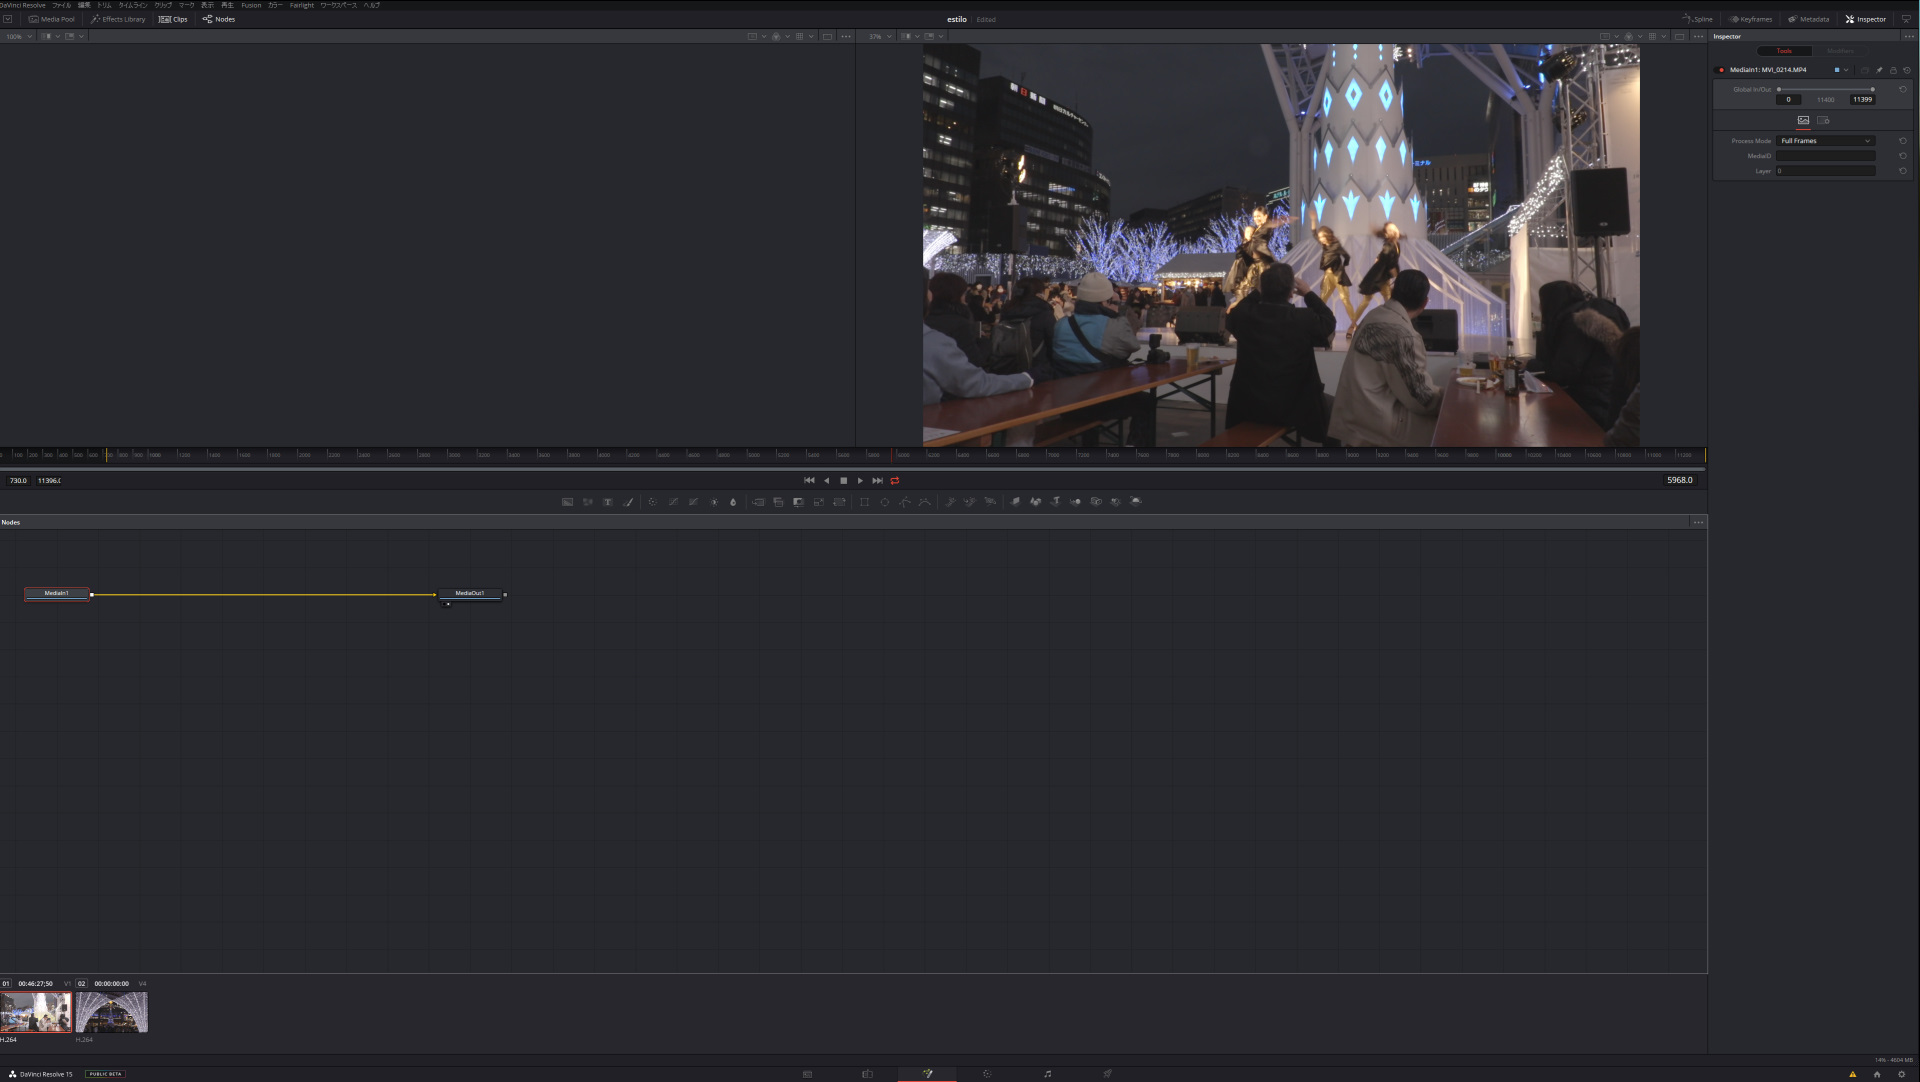Add a Background node from toolbar
This screenshot has width=1920, height=1082.
click(567, 502)
